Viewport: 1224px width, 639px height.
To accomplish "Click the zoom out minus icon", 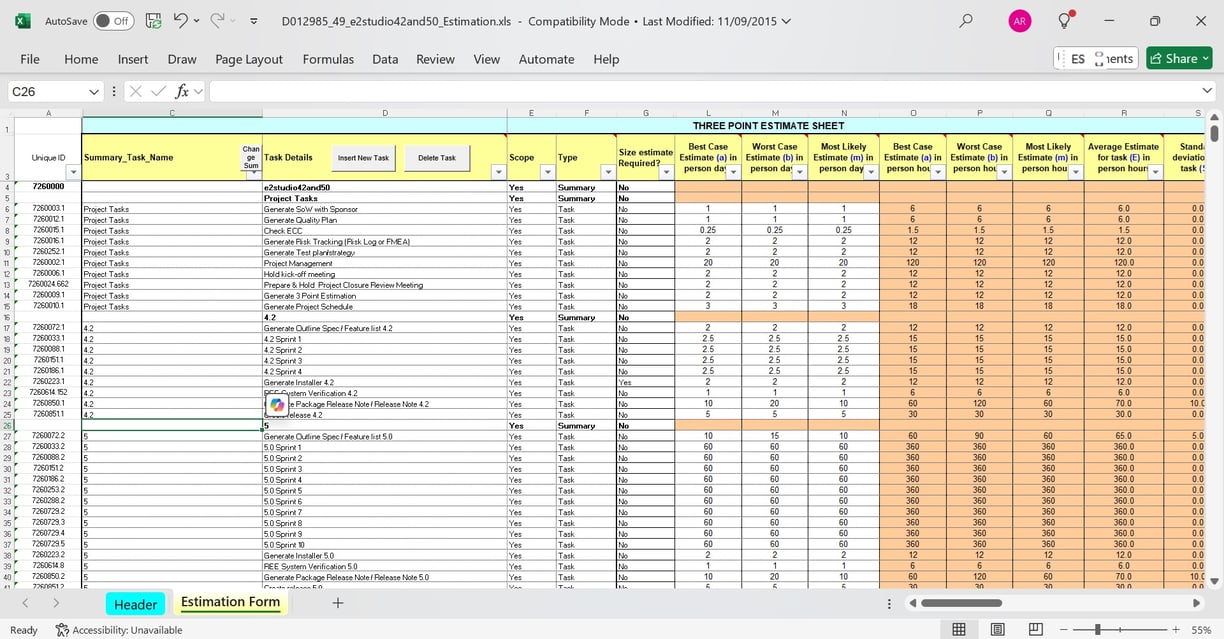I will click(x=1064, y=629).
